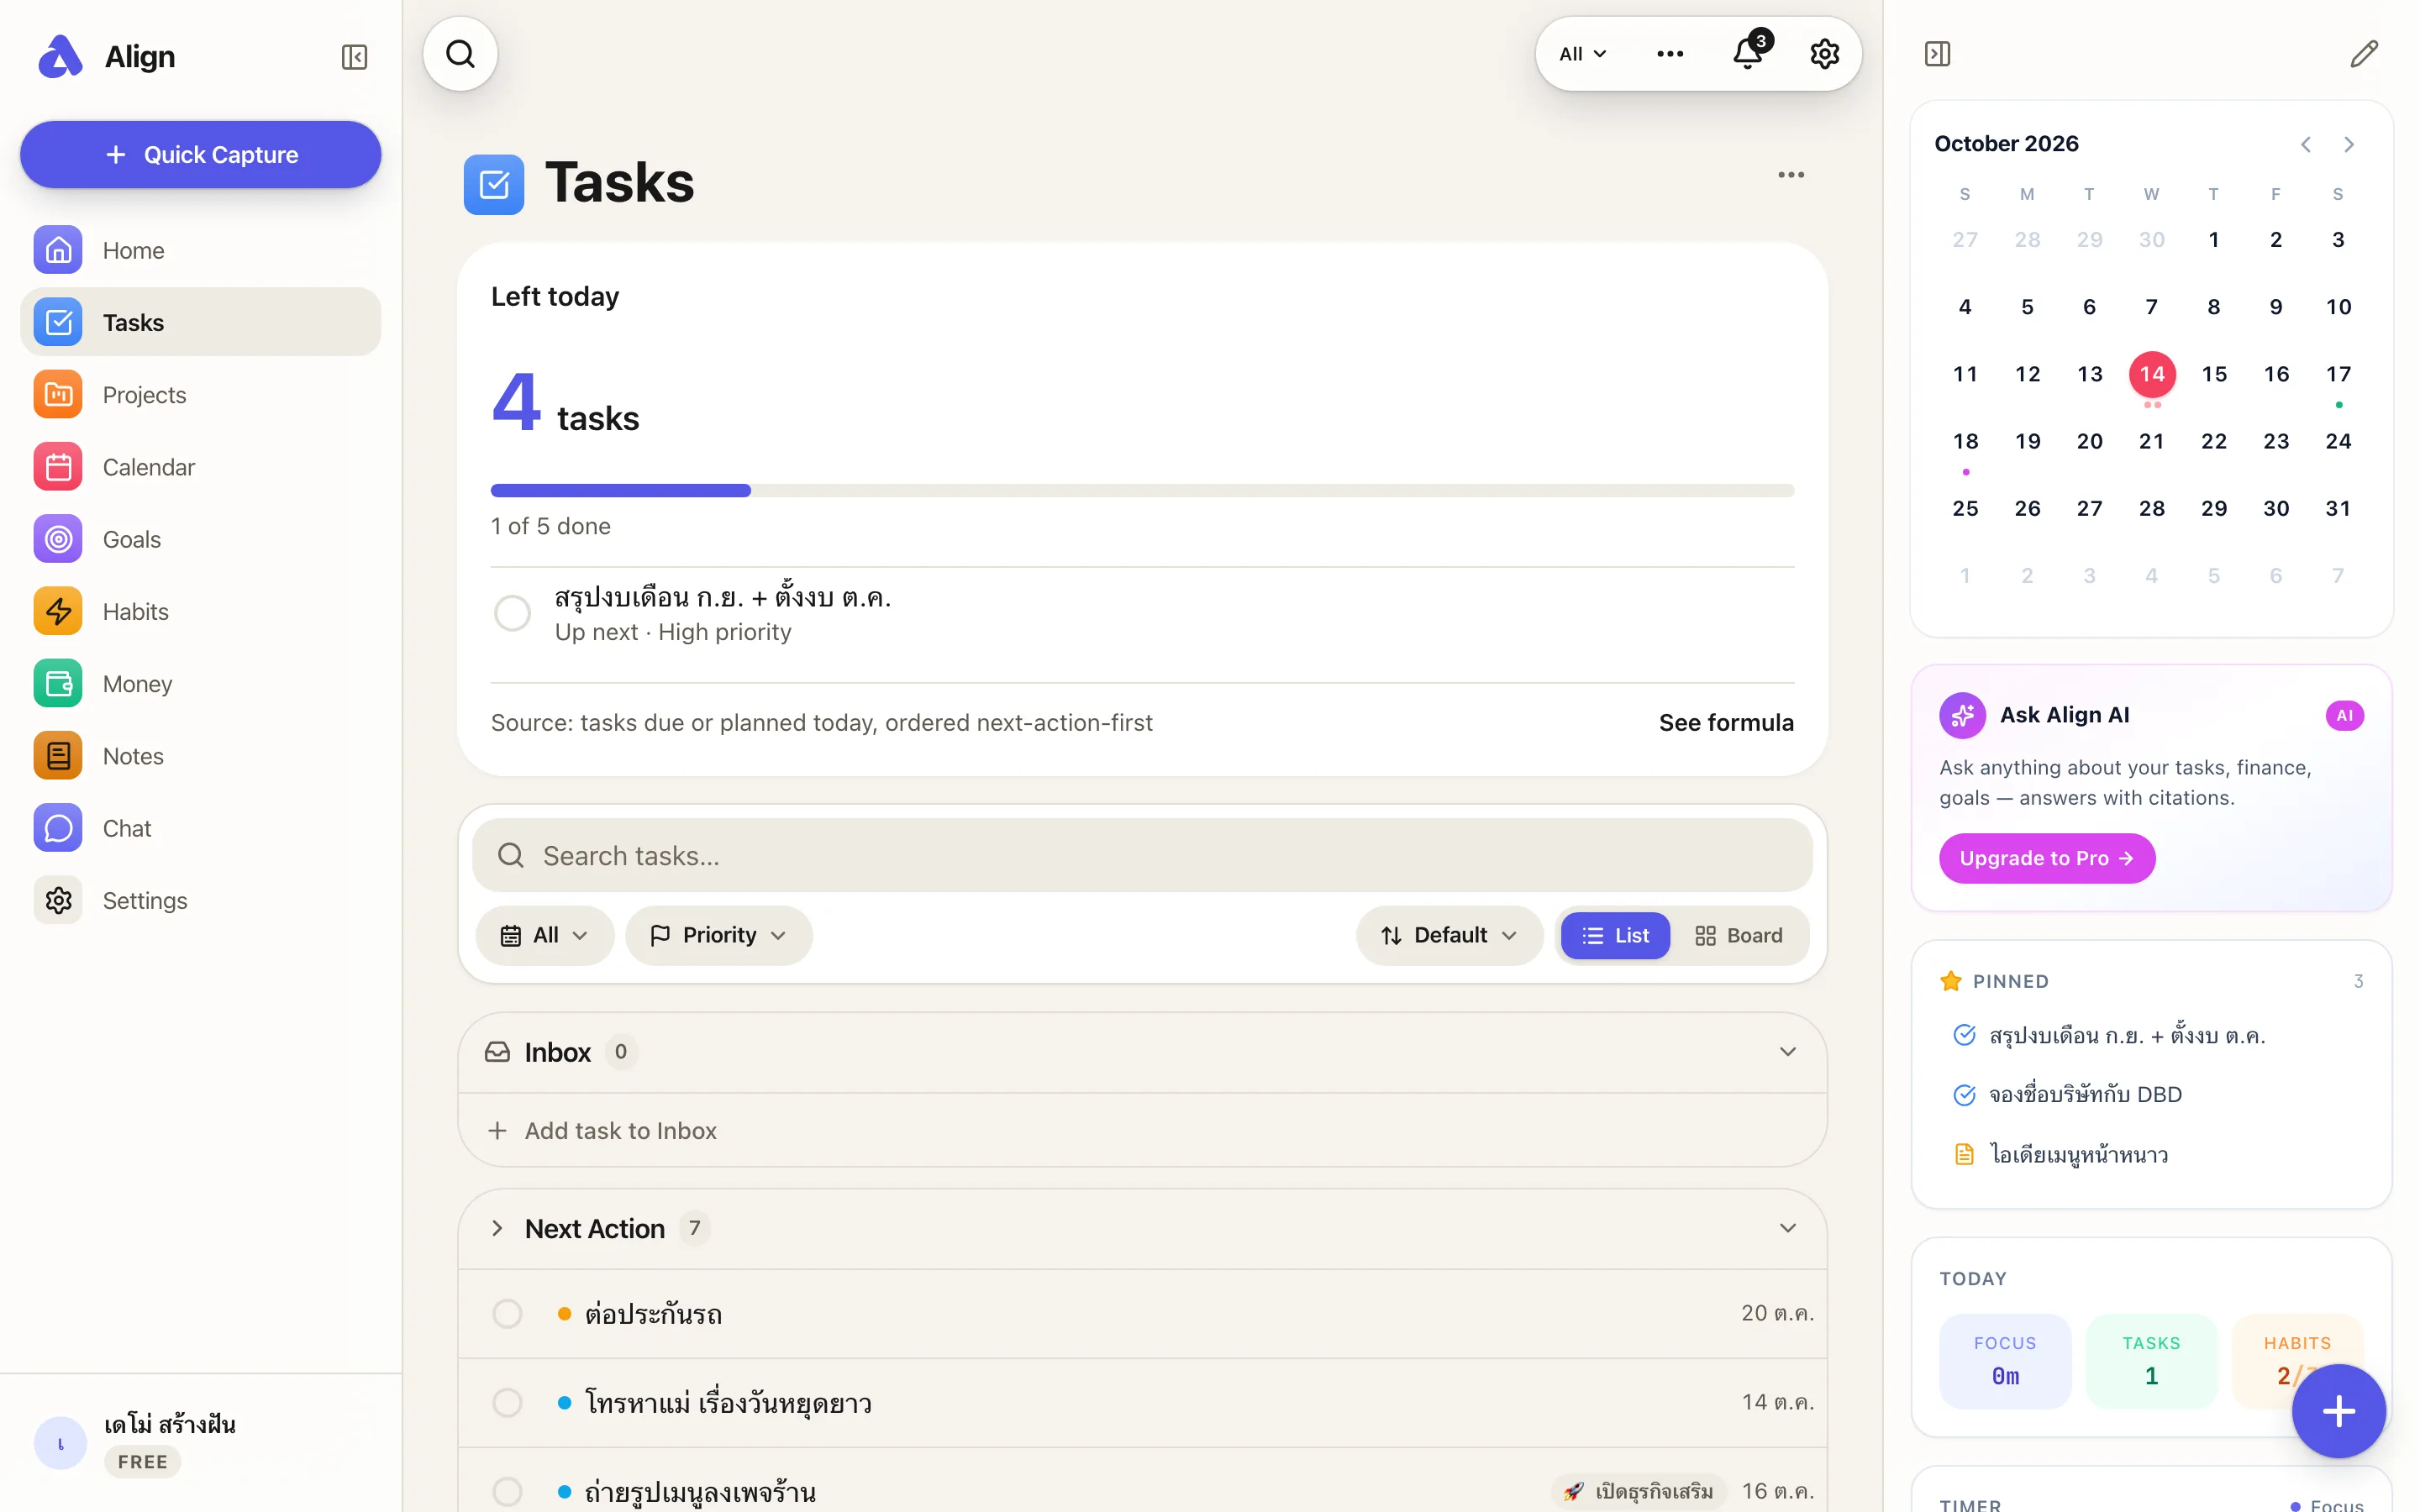2420x1512 pixels.
Task: Mark โทรหาแม่ เรื่องวันหยุดยาว task complete
Action: [507, 1402]
